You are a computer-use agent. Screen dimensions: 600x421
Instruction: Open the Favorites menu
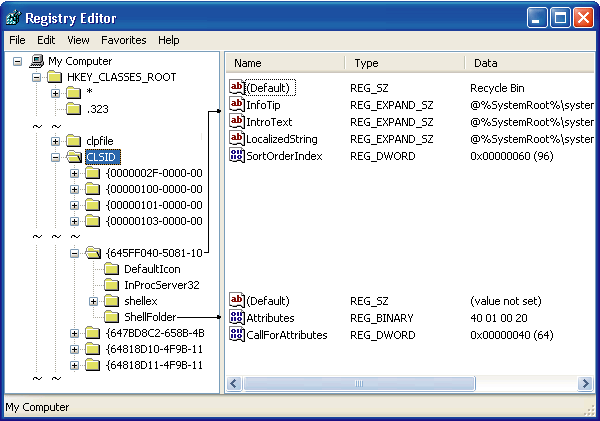tap(123, 40)
